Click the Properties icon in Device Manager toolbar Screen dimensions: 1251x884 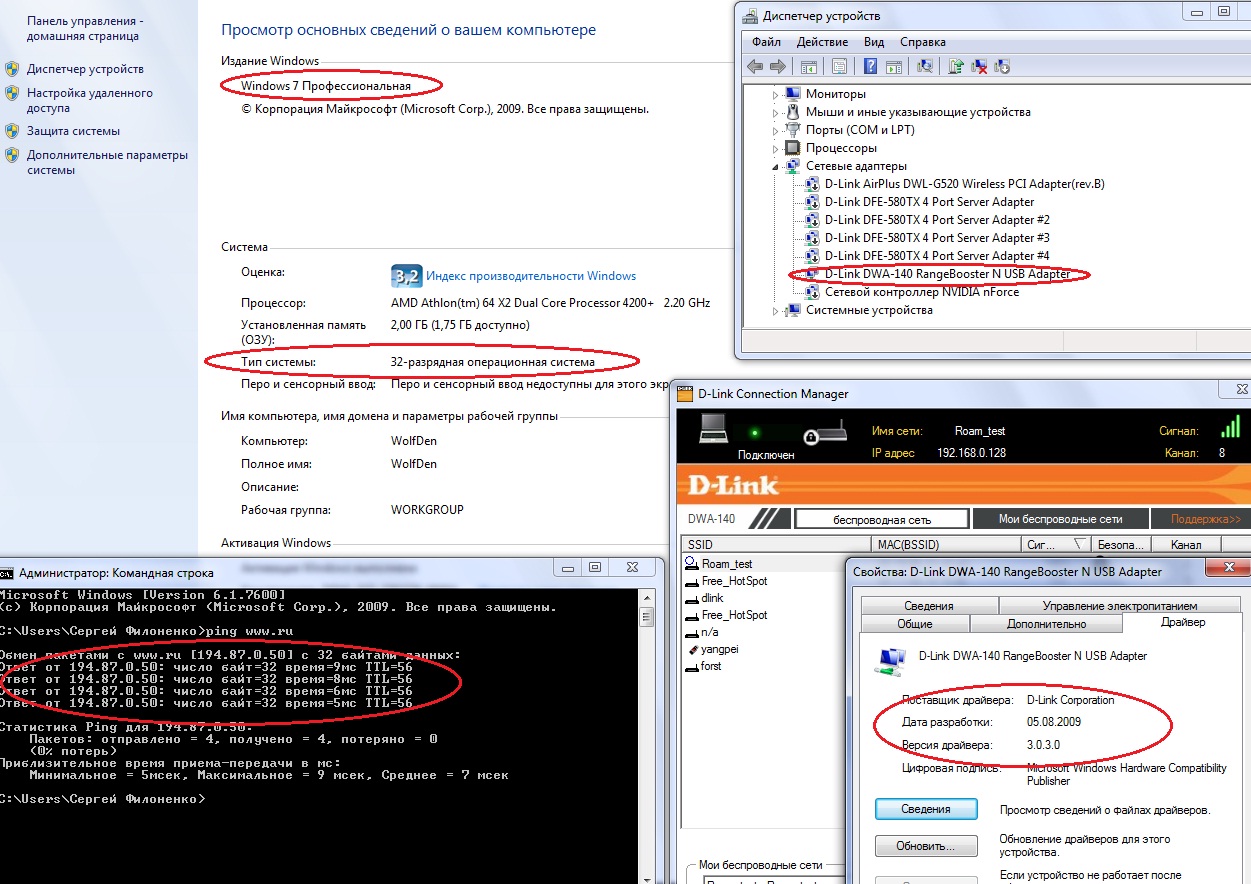pos(840,67)
